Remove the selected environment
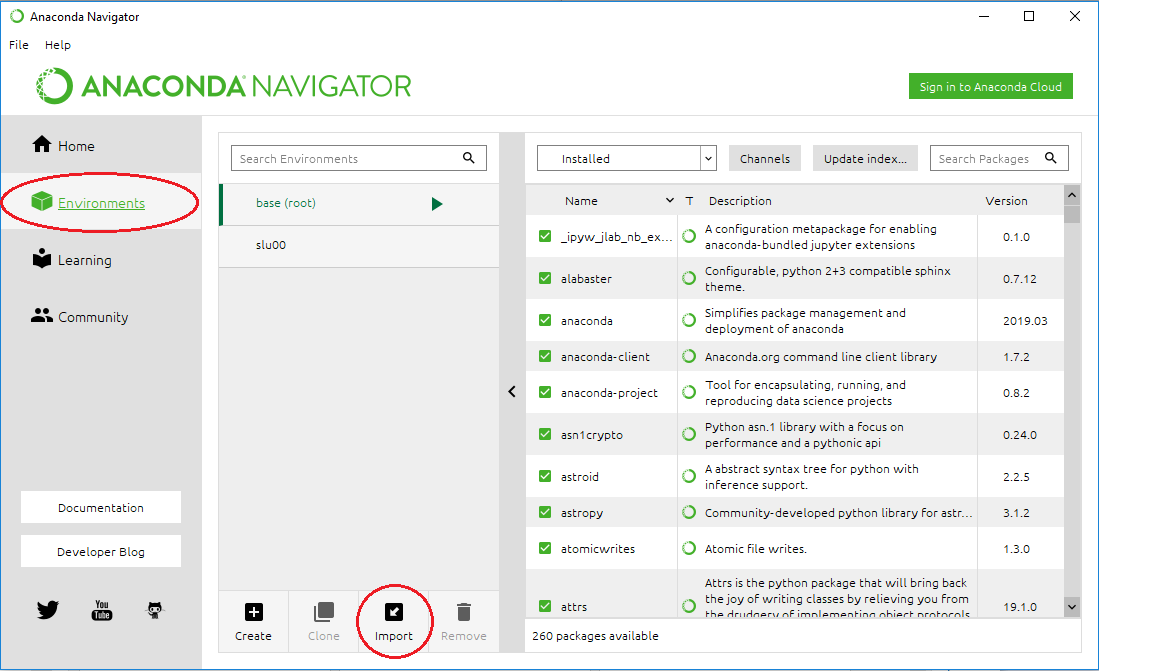1152x671 pixels. 464,622
